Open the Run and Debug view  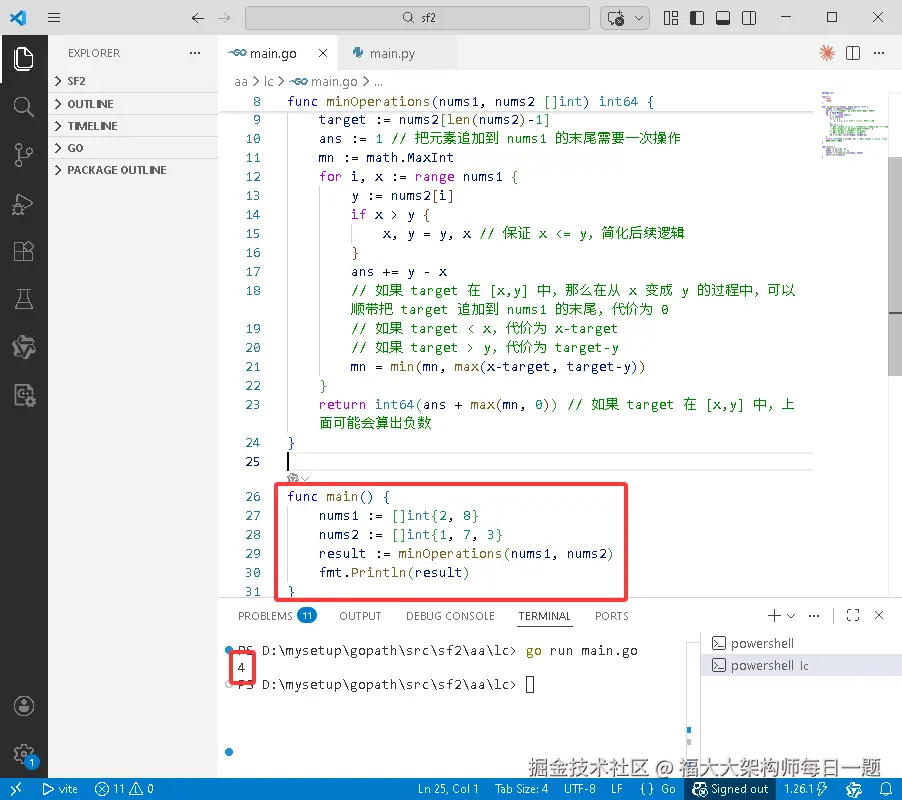pyautogui.click(x=23, y=204)
